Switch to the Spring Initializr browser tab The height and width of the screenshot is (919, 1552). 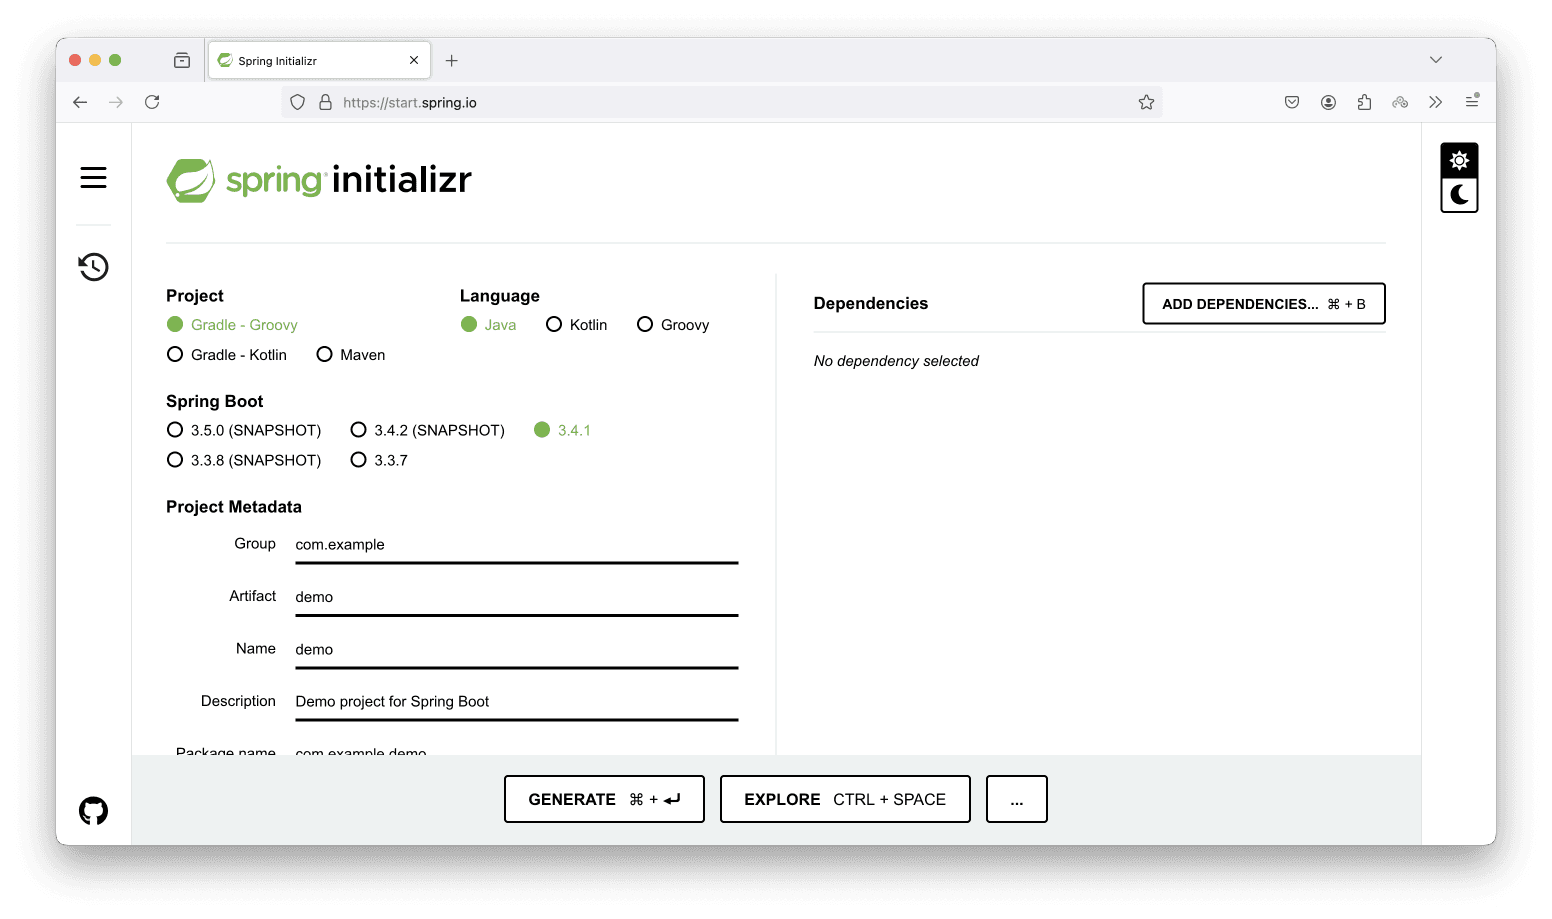point(319,61)
